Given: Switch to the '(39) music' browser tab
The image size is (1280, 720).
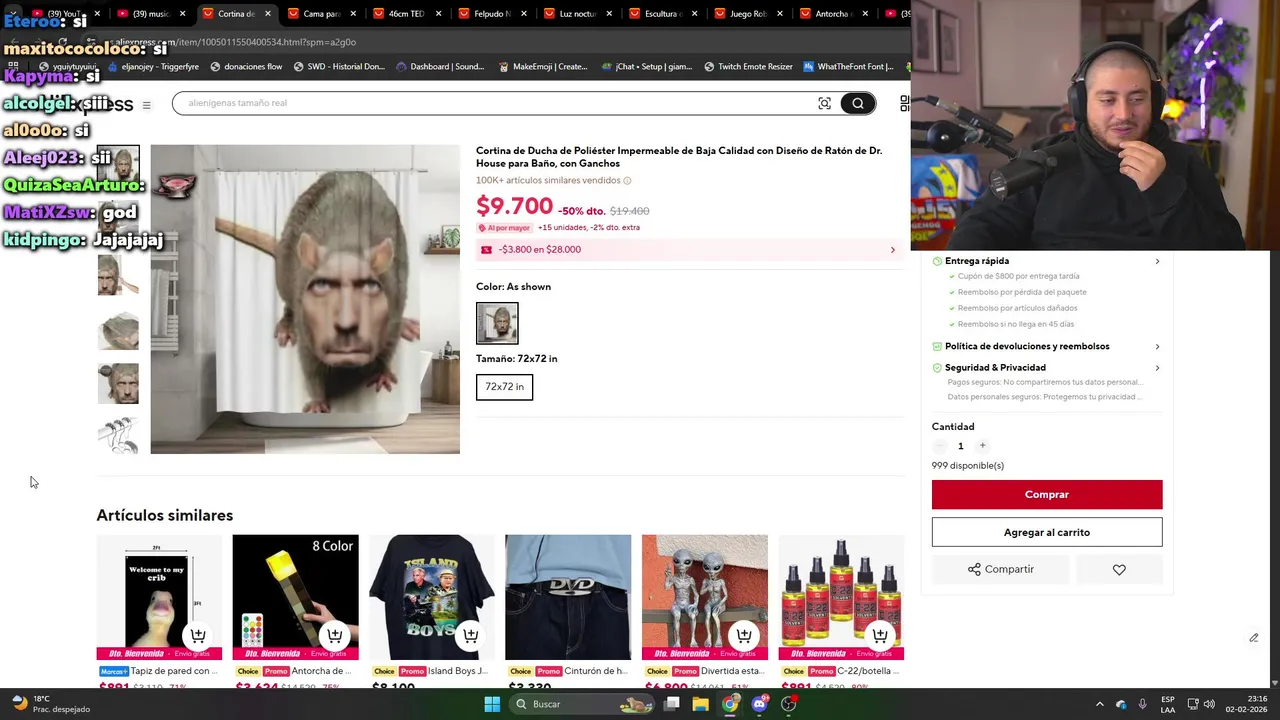Looking at the screenshot, I should click(152, 14).
